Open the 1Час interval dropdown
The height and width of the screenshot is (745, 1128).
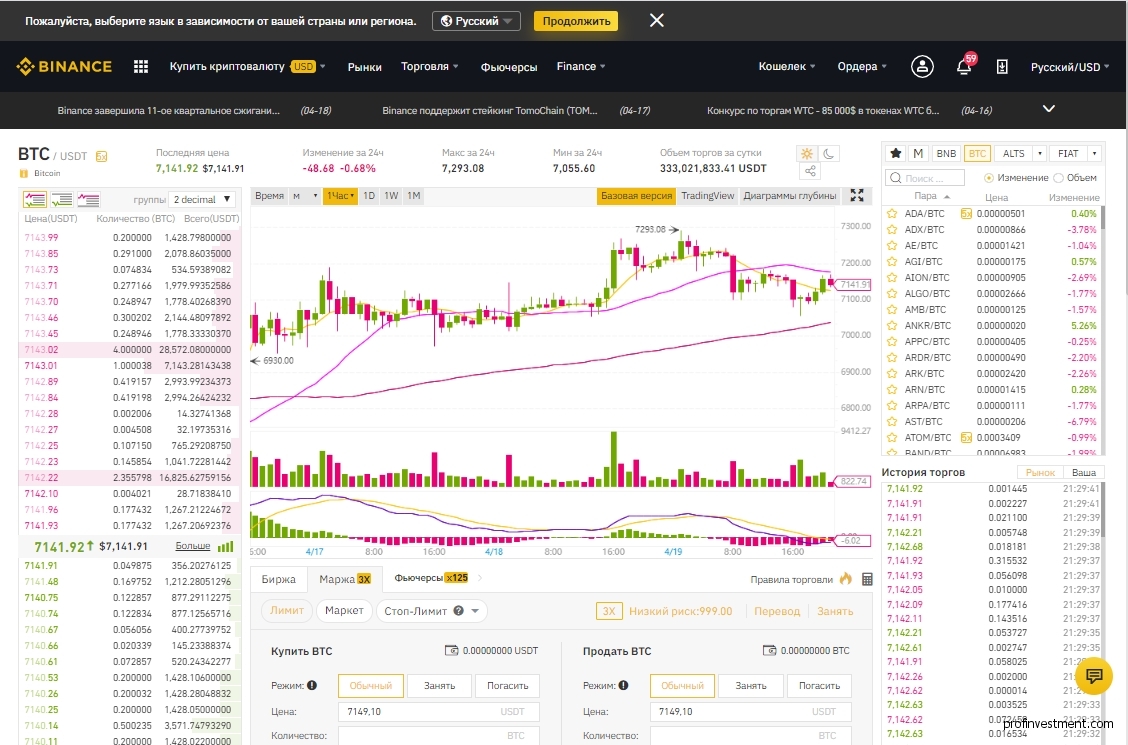[340, 196]
